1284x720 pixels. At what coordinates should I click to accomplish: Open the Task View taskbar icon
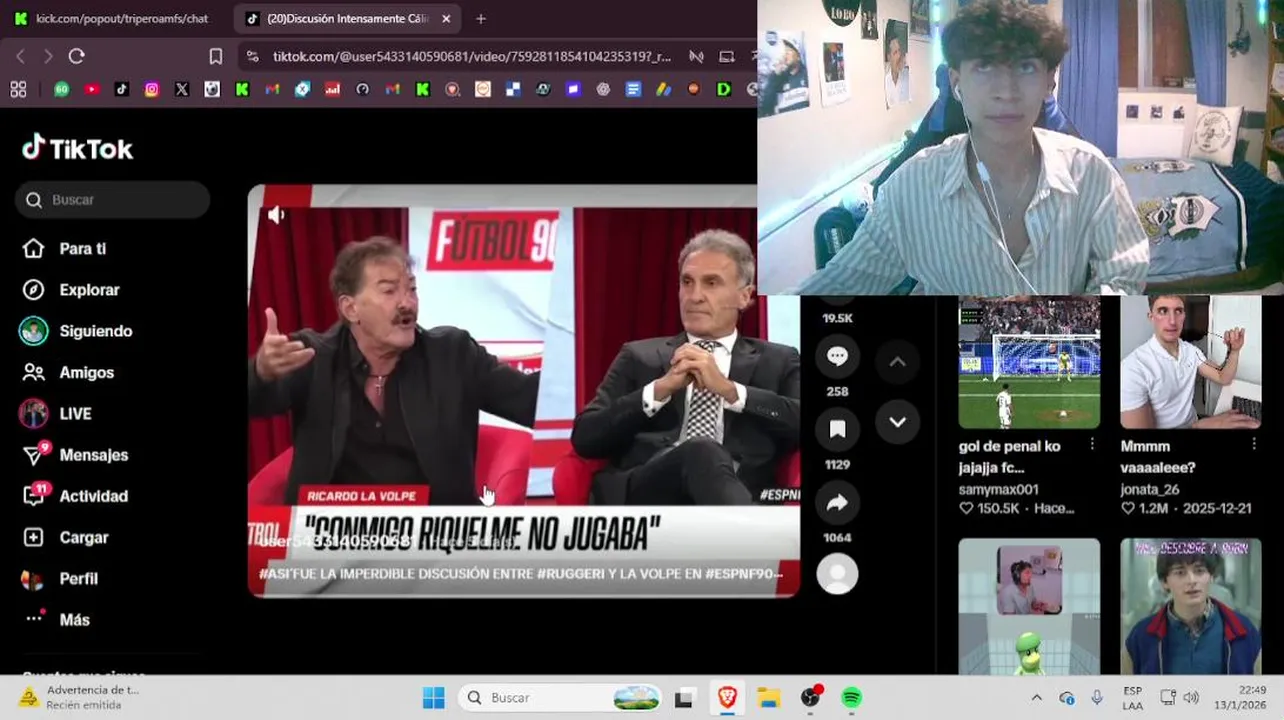coord(684,698)
